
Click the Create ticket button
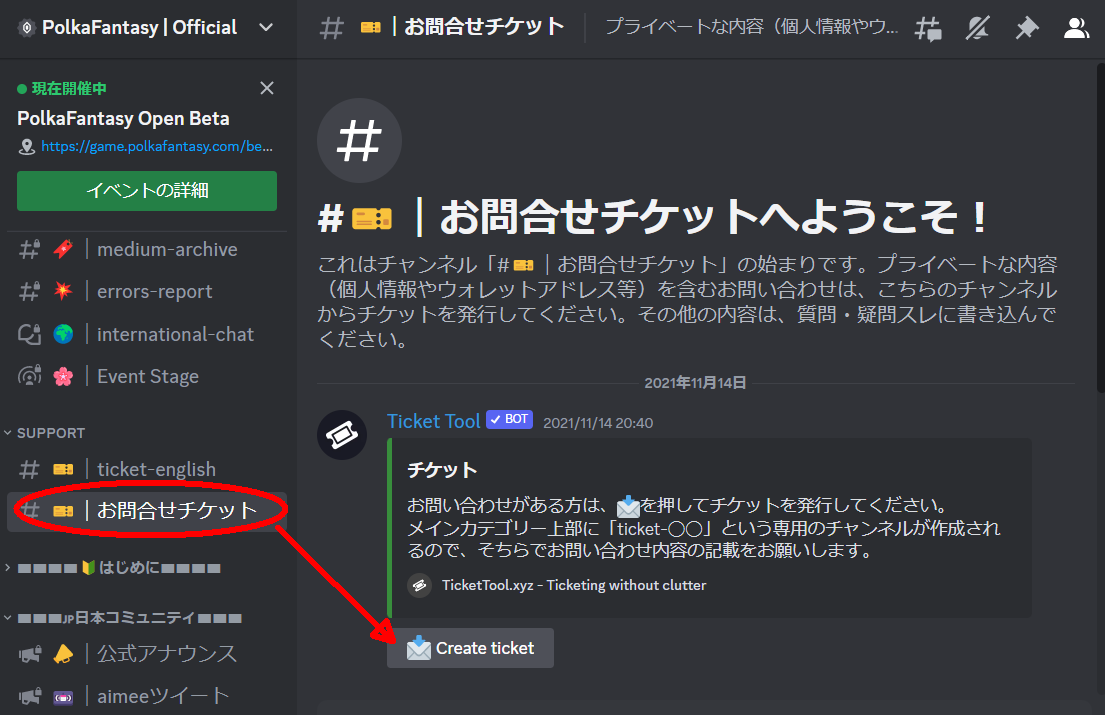click(470, 648)
